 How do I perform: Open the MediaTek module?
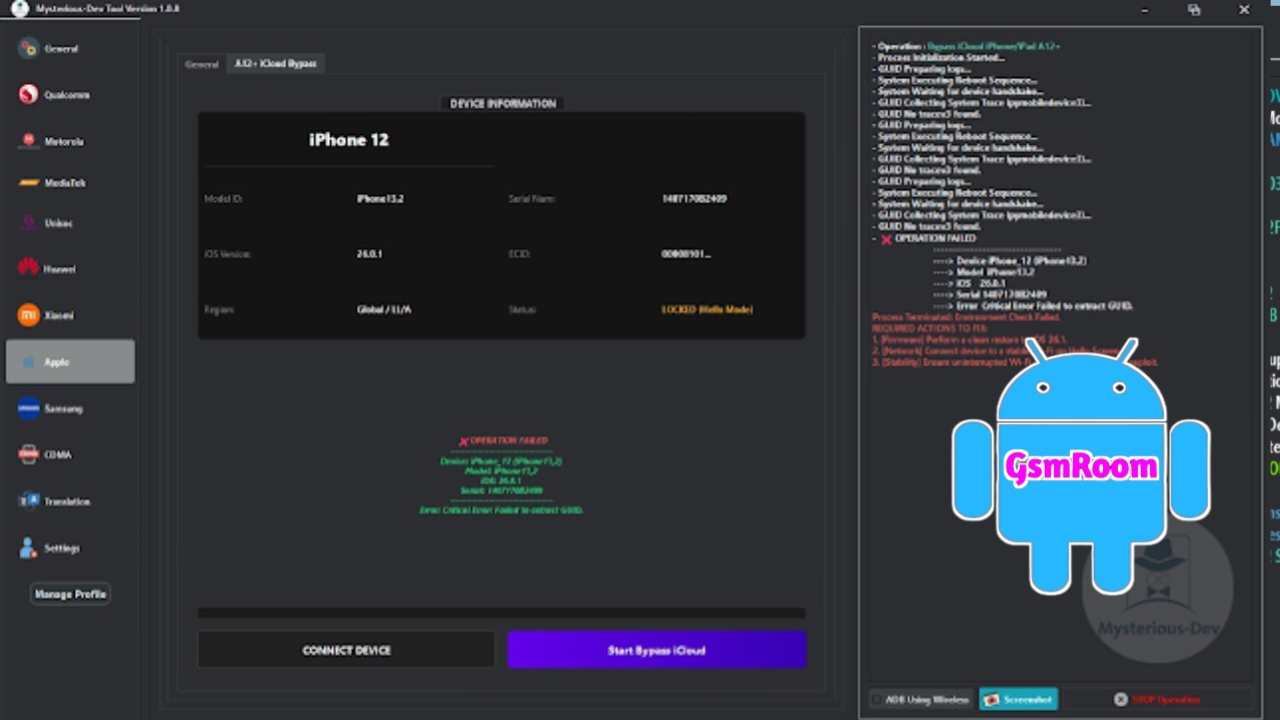(x=64, y=183)
